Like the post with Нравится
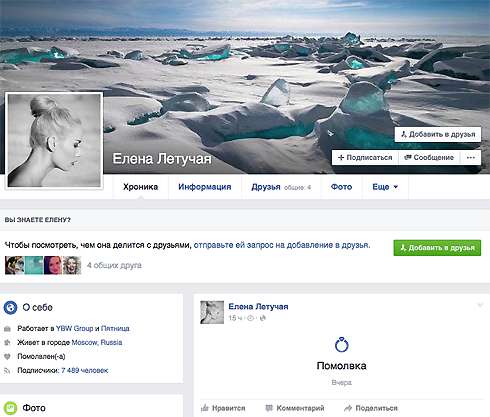Viewport: 490px width, 417px height. tap(223, 408)
